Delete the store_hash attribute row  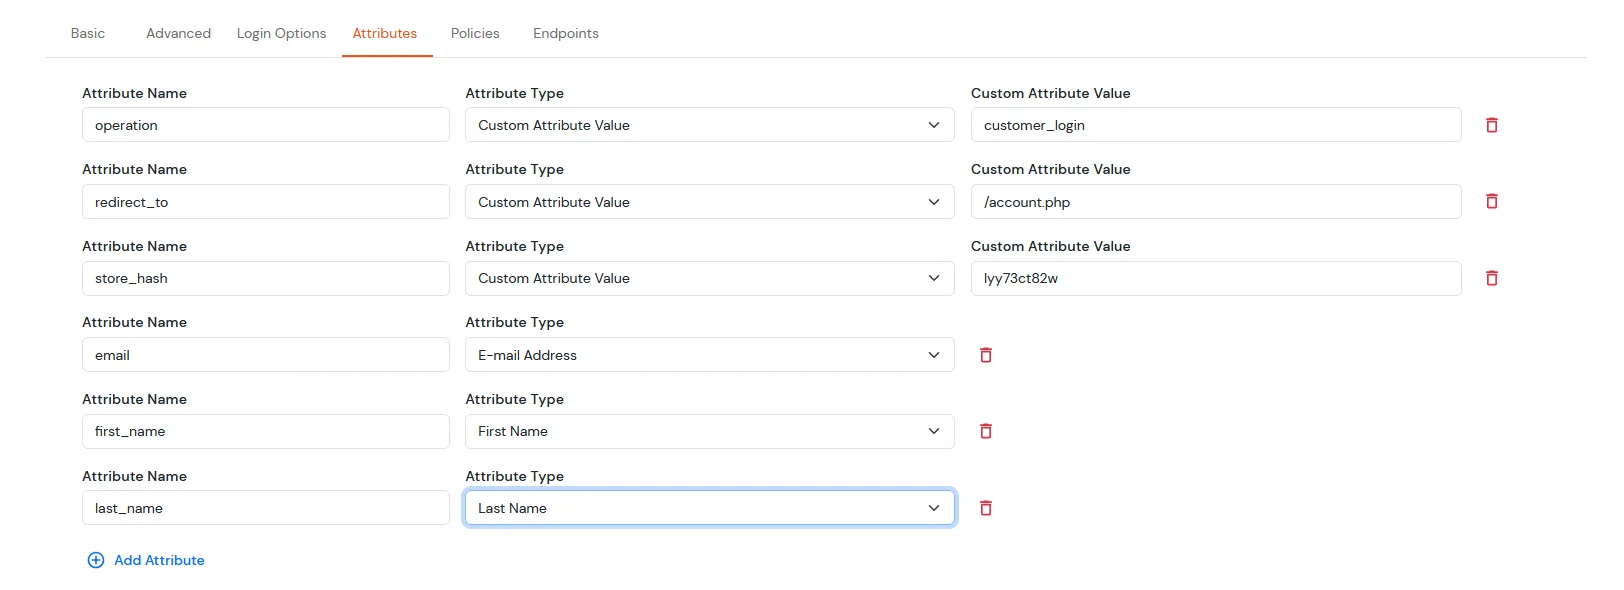point(1491,278)
